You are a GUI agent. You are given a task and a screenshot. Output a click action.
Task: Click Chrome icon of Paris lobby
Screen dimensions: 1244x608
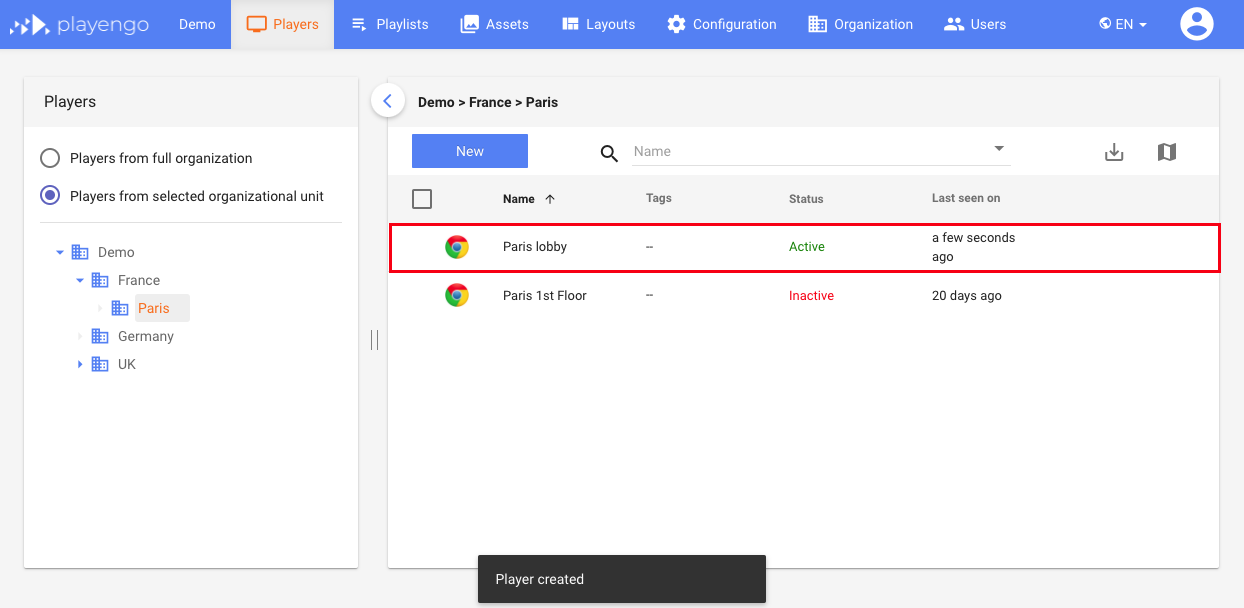(x=457, y=247)
